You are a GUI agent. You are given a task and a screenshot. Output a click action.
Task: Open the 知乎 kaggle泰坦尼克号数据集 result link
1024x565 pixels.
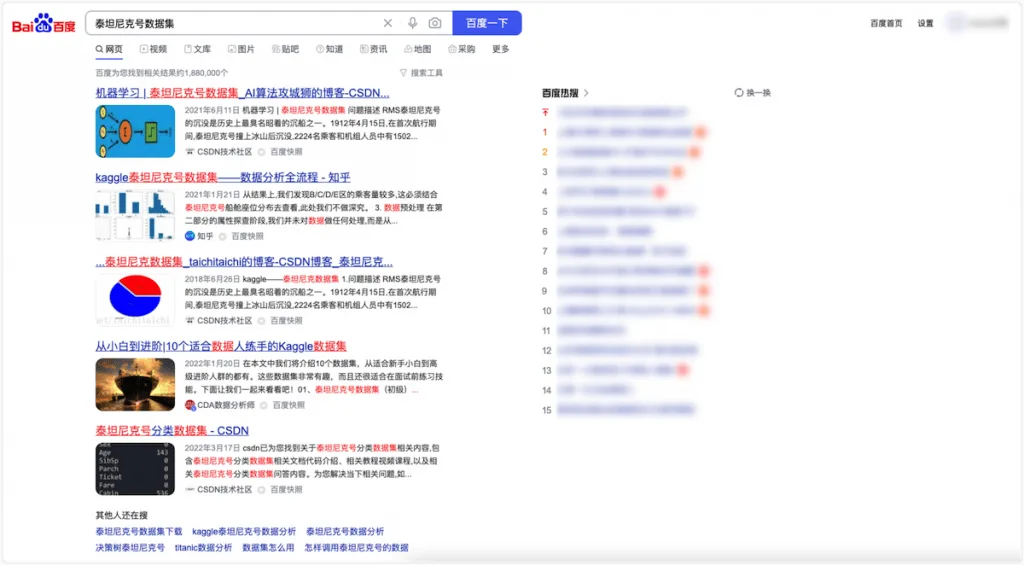223,177
